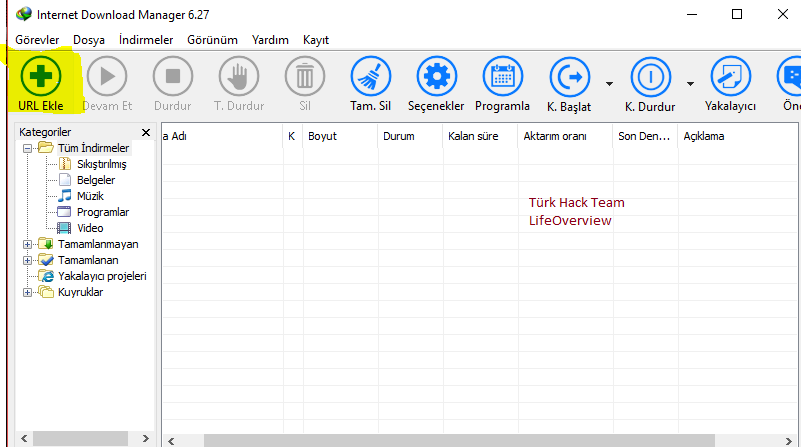Select the Programlar category
The height and width of the screenshot is (447, 801).
coord(103,212)
